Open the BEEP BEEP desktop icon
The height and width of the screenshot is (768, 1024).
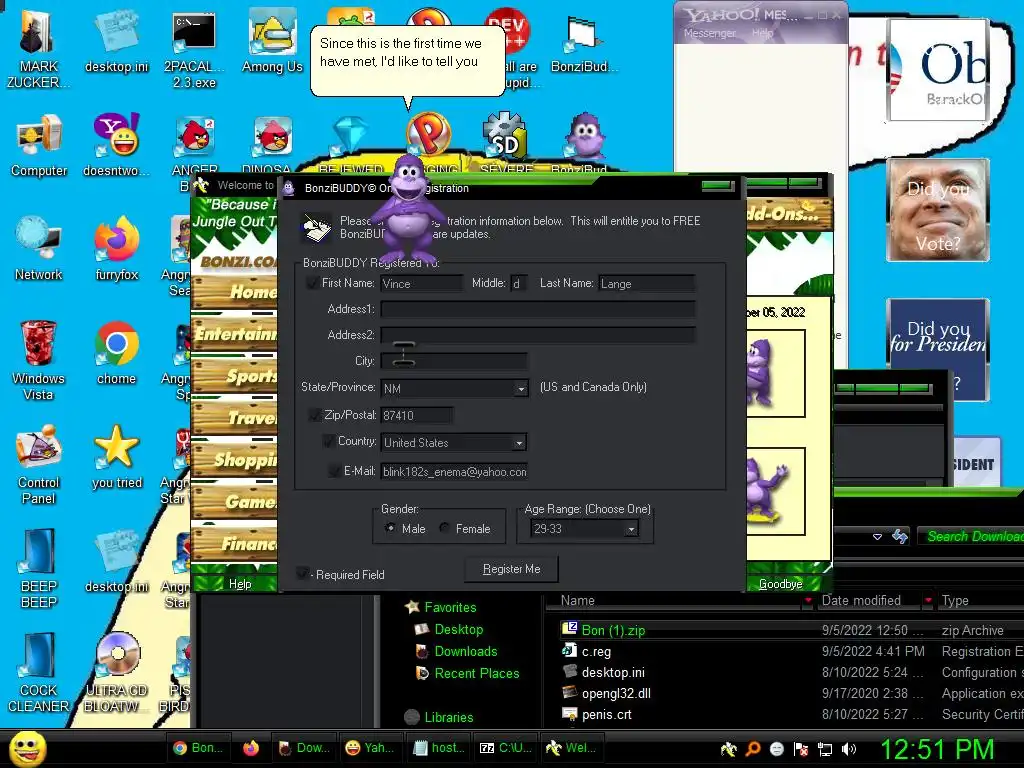[x=39, y=568]
